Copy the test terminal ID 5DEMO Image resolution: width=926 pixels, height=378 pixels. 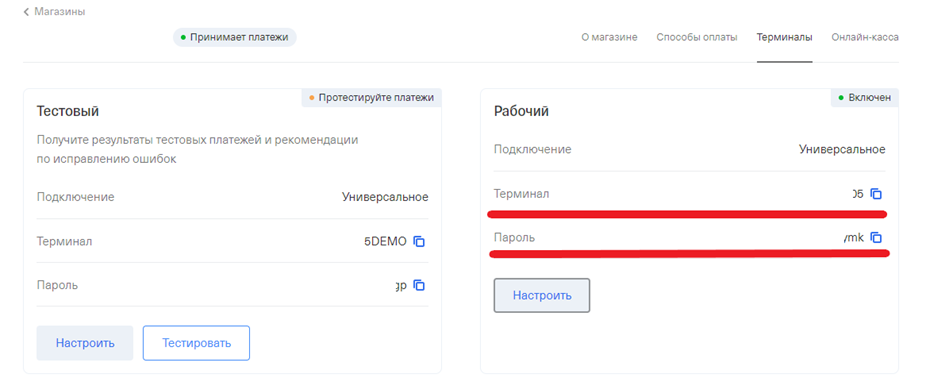pyautogui.click(x=419, y=241)
